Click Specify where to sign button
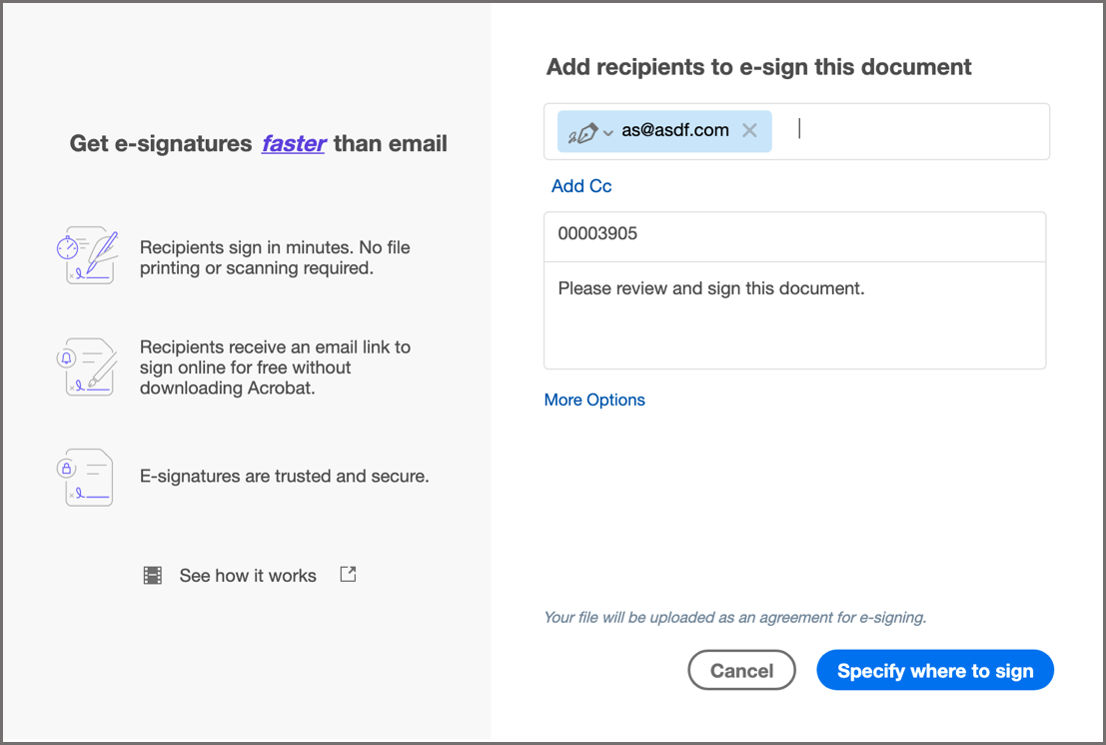The height and width of the screenshot is (745, 1106). [x=935, y=671]
